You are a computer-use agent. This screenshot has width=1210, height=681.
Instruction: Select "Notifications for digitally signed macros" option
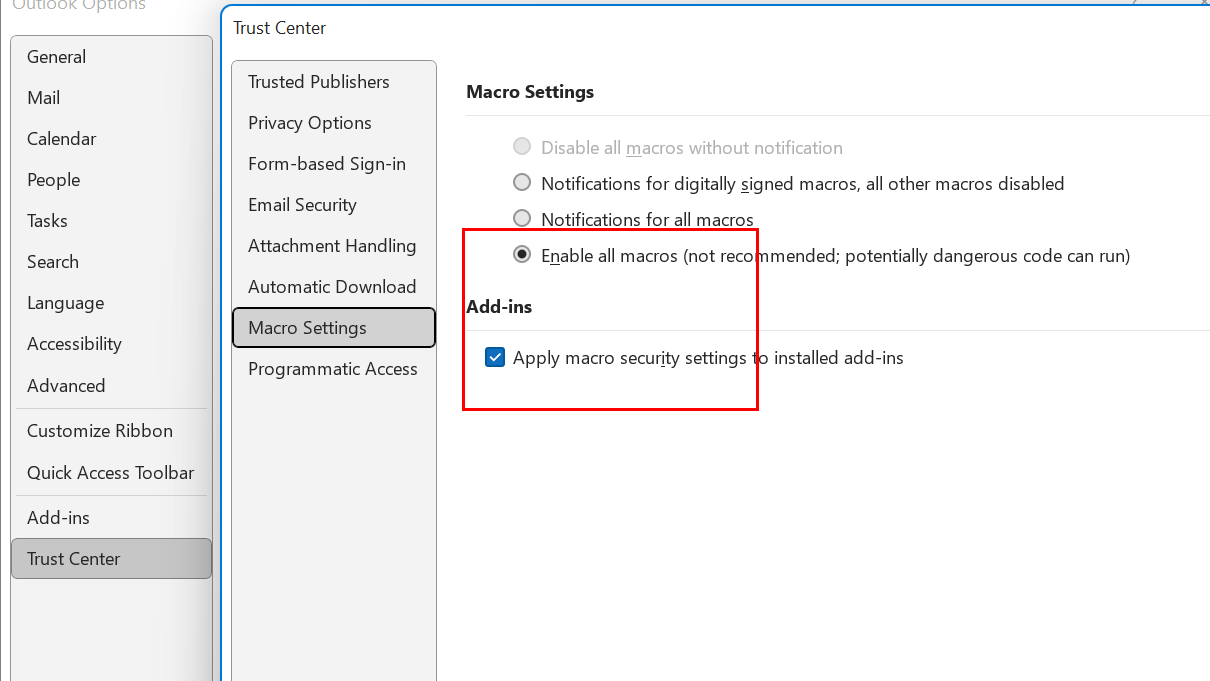tap(521, 182)
